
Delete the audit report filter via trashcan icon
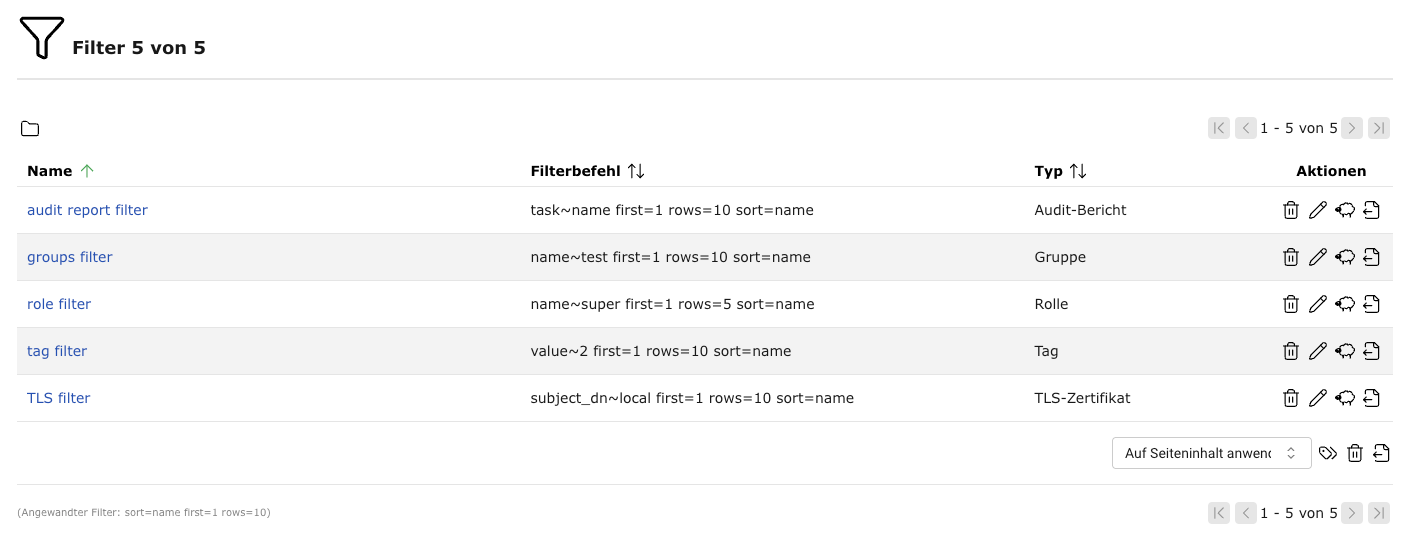pyautogui.click(x=1291, y=210)
